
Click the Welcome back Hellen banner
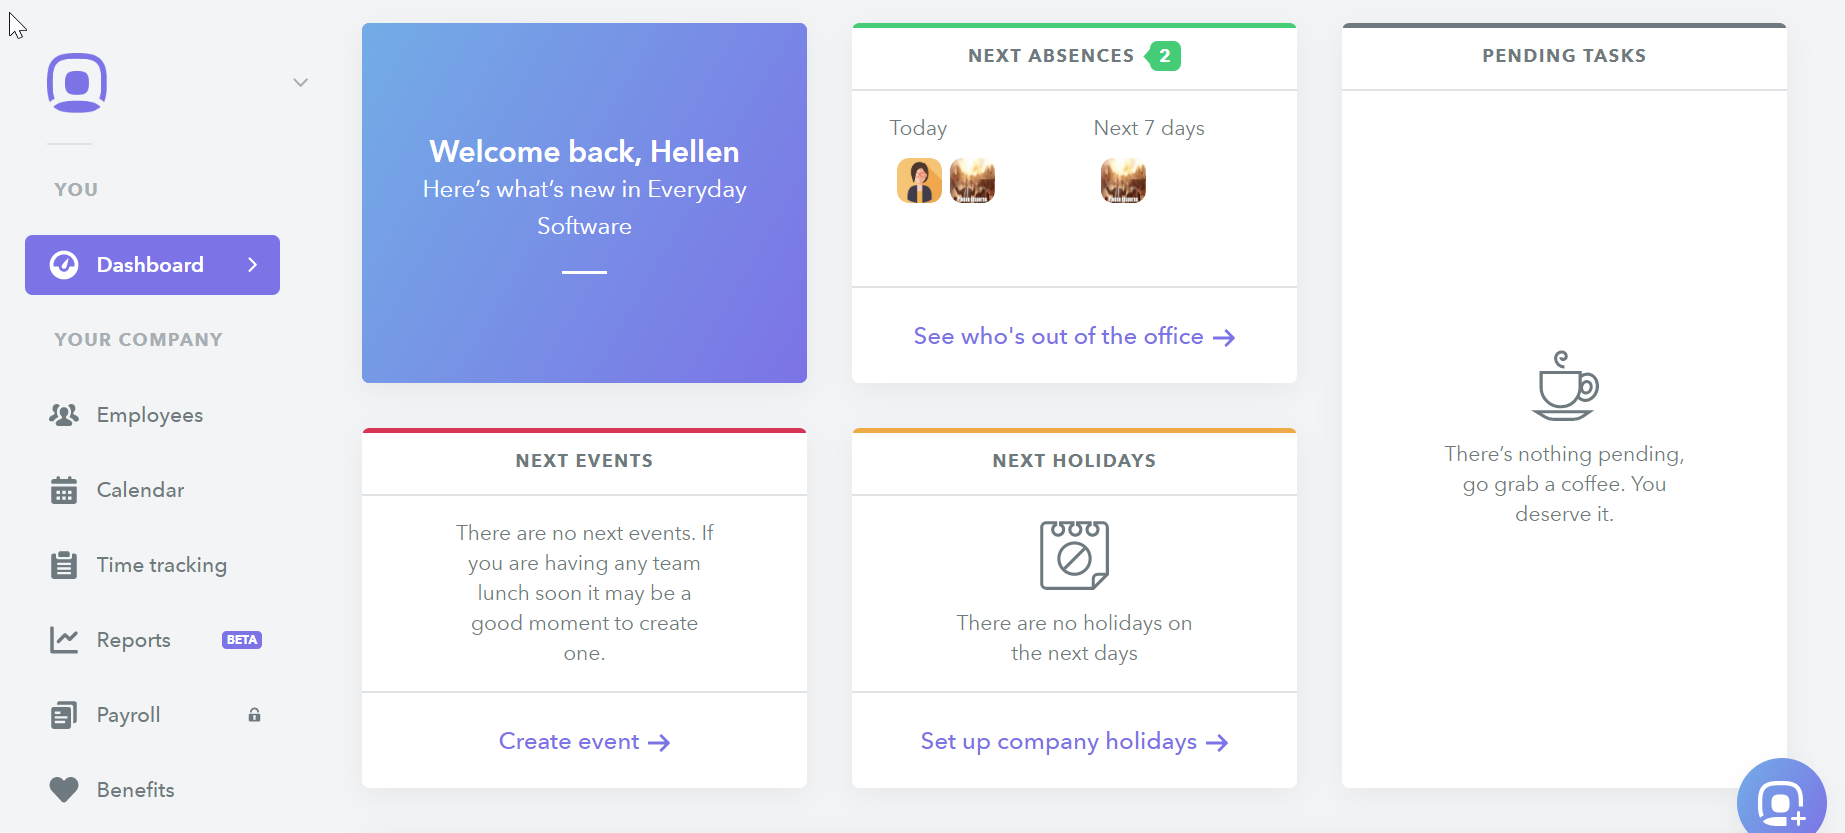click(x=584, y=203)
